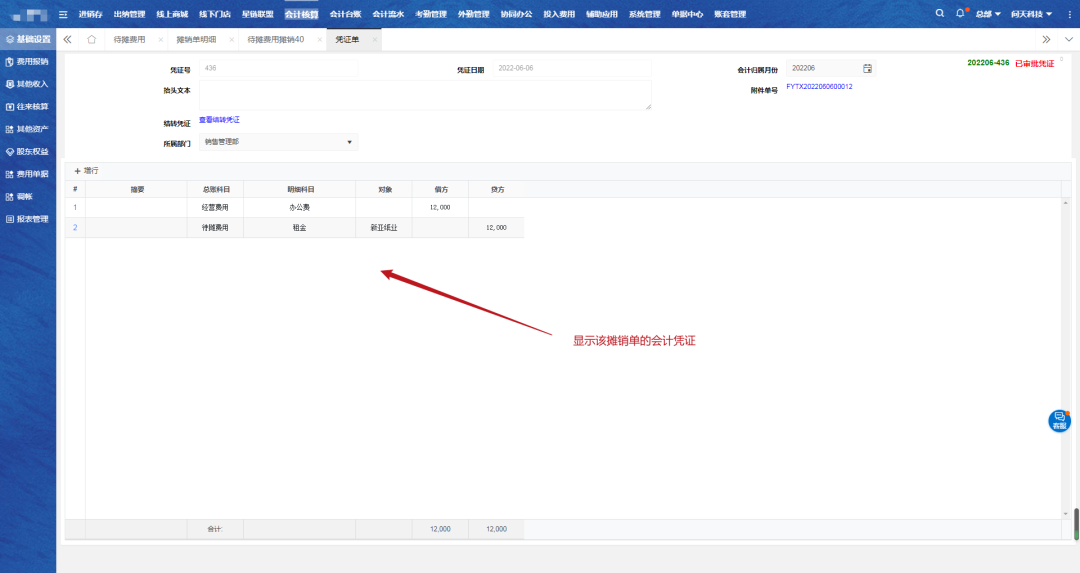Image resolution: width=1080 pixels, height=573 pixels.
Task: Expand the 向天科技 account dropdown
Action: [x=1031, y=14]
